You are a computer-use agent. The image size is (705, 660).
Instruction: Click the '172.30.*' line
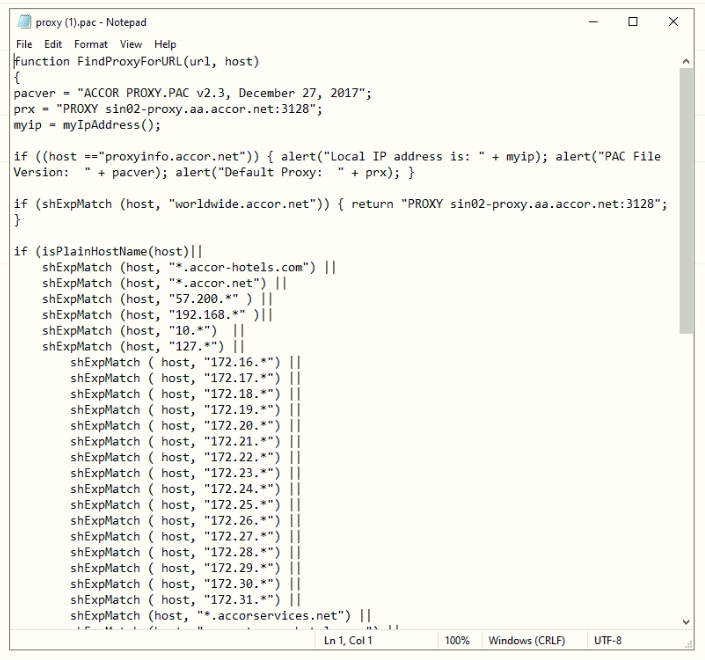[185, 584]
